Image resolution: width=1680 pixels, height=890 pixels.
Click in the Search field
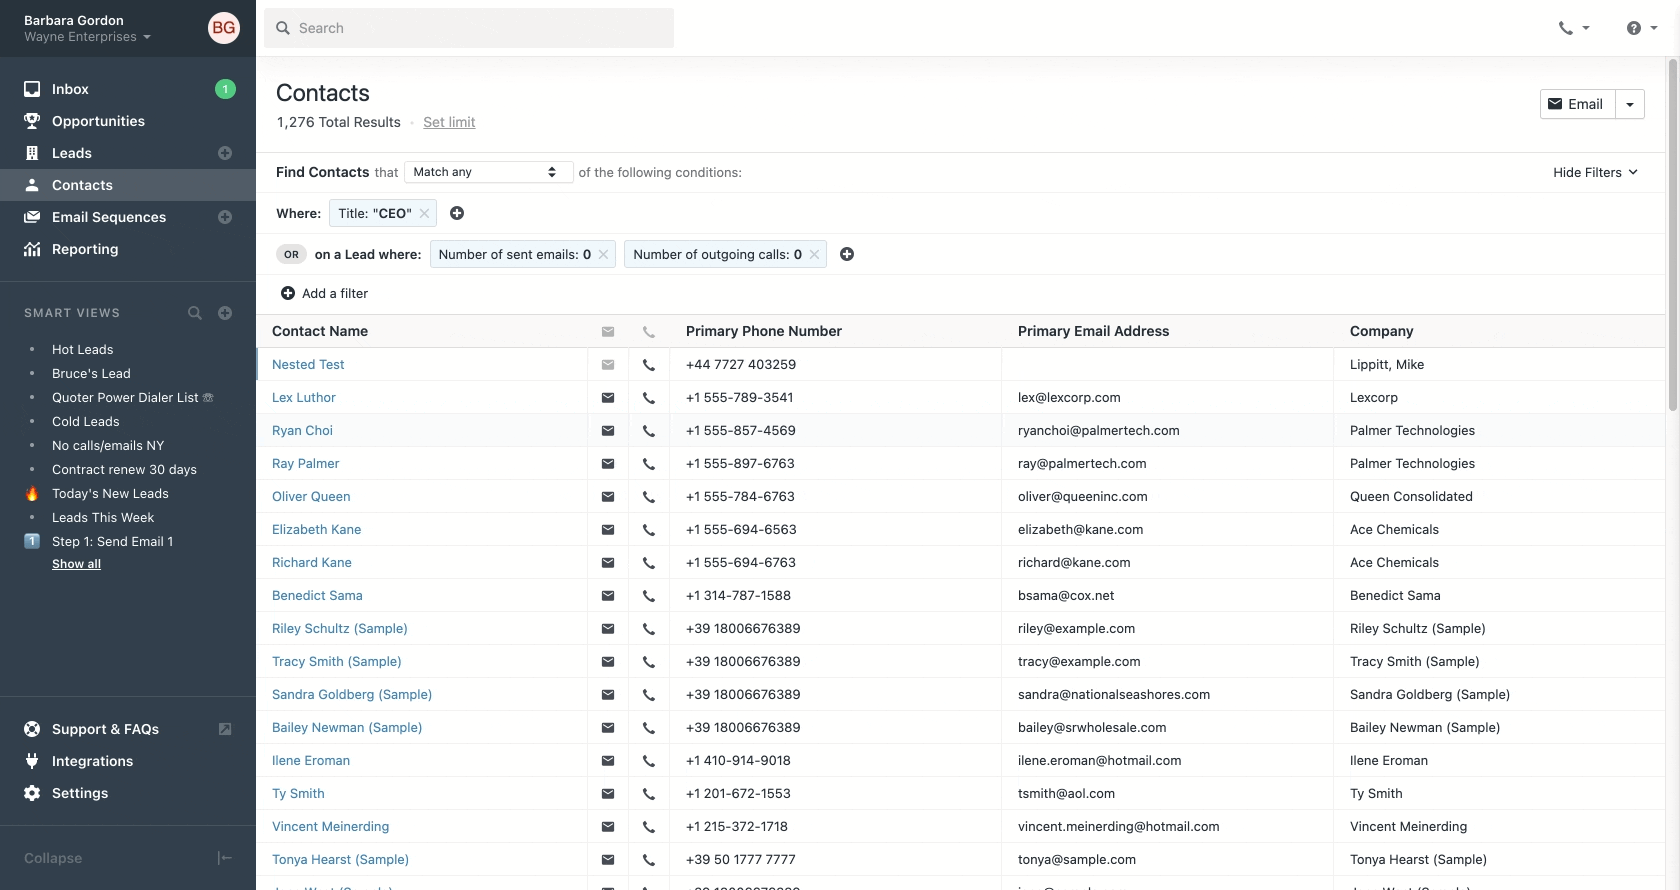469,28
